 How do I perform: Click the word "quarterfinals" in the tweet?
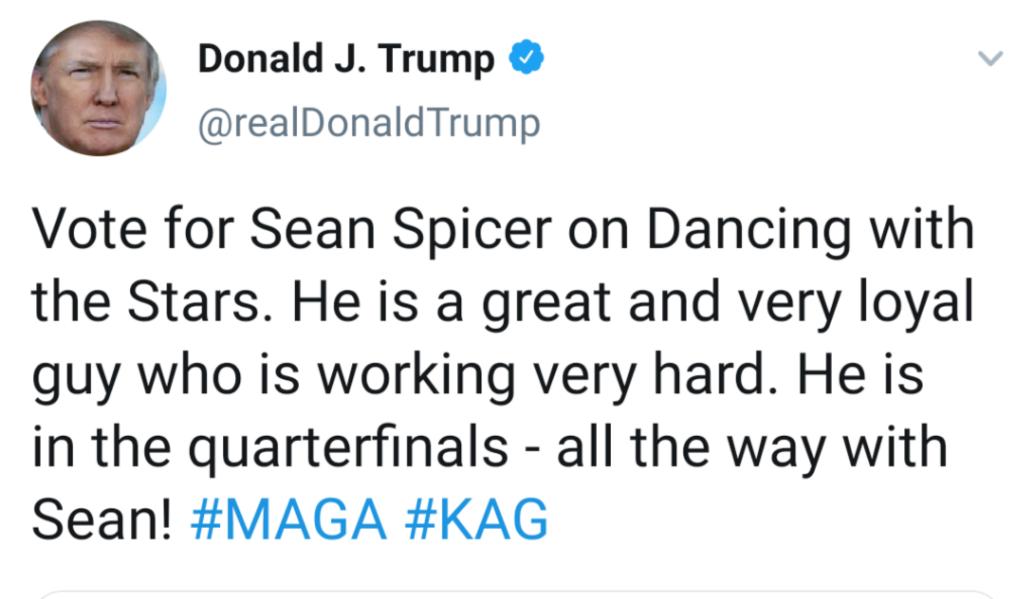349,449
